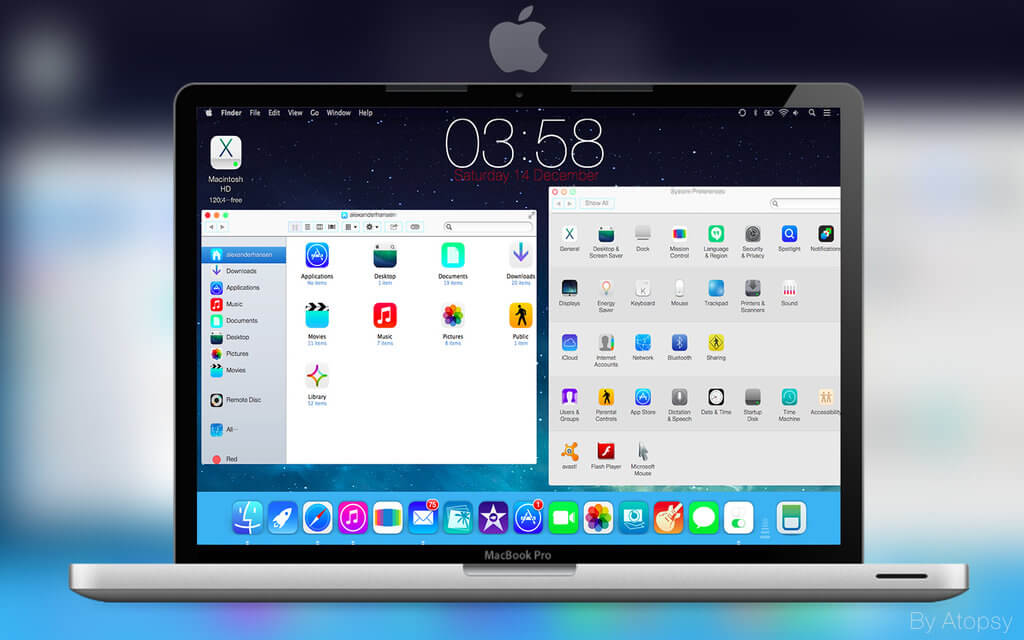
Task: Open GarageBand from the Dock
Action: click(668, 518)
